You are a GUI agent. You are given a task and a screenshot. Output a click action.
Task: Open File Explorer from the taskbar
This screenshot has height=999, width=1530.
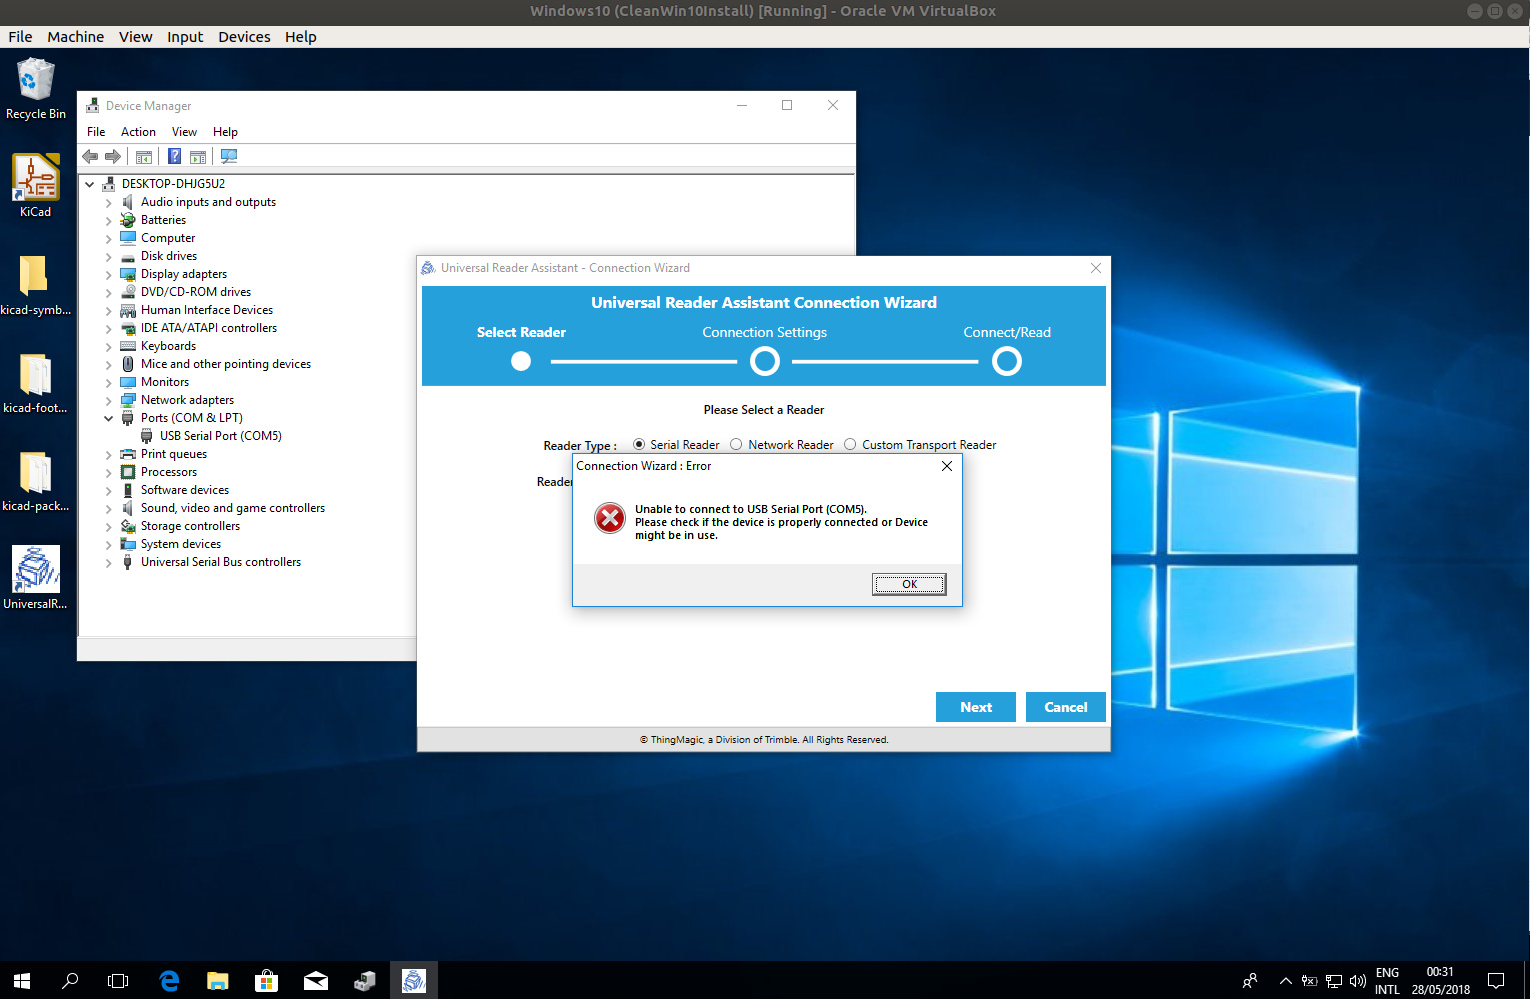217,981
